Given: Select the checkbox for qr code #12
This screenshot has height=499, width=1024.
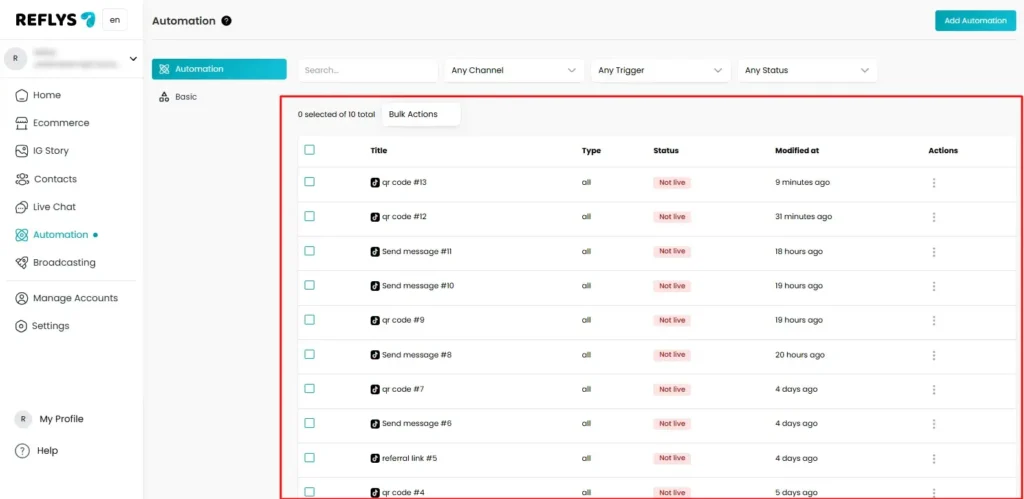Looking at the screenshot, I should coord(310,216).
